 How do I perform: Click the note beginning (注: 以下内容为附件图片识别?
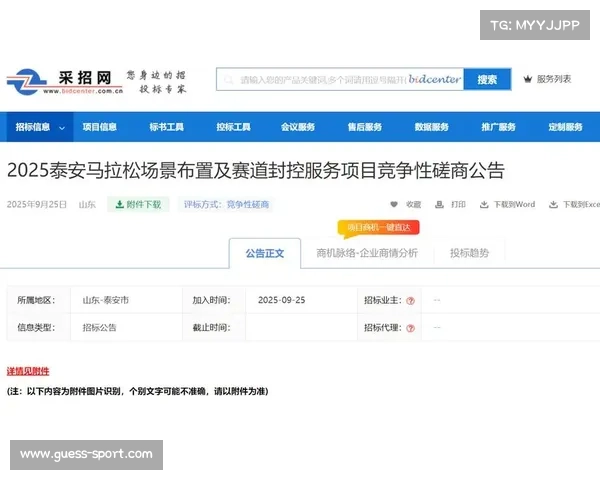pyautogui.click(x=138, y=391)
